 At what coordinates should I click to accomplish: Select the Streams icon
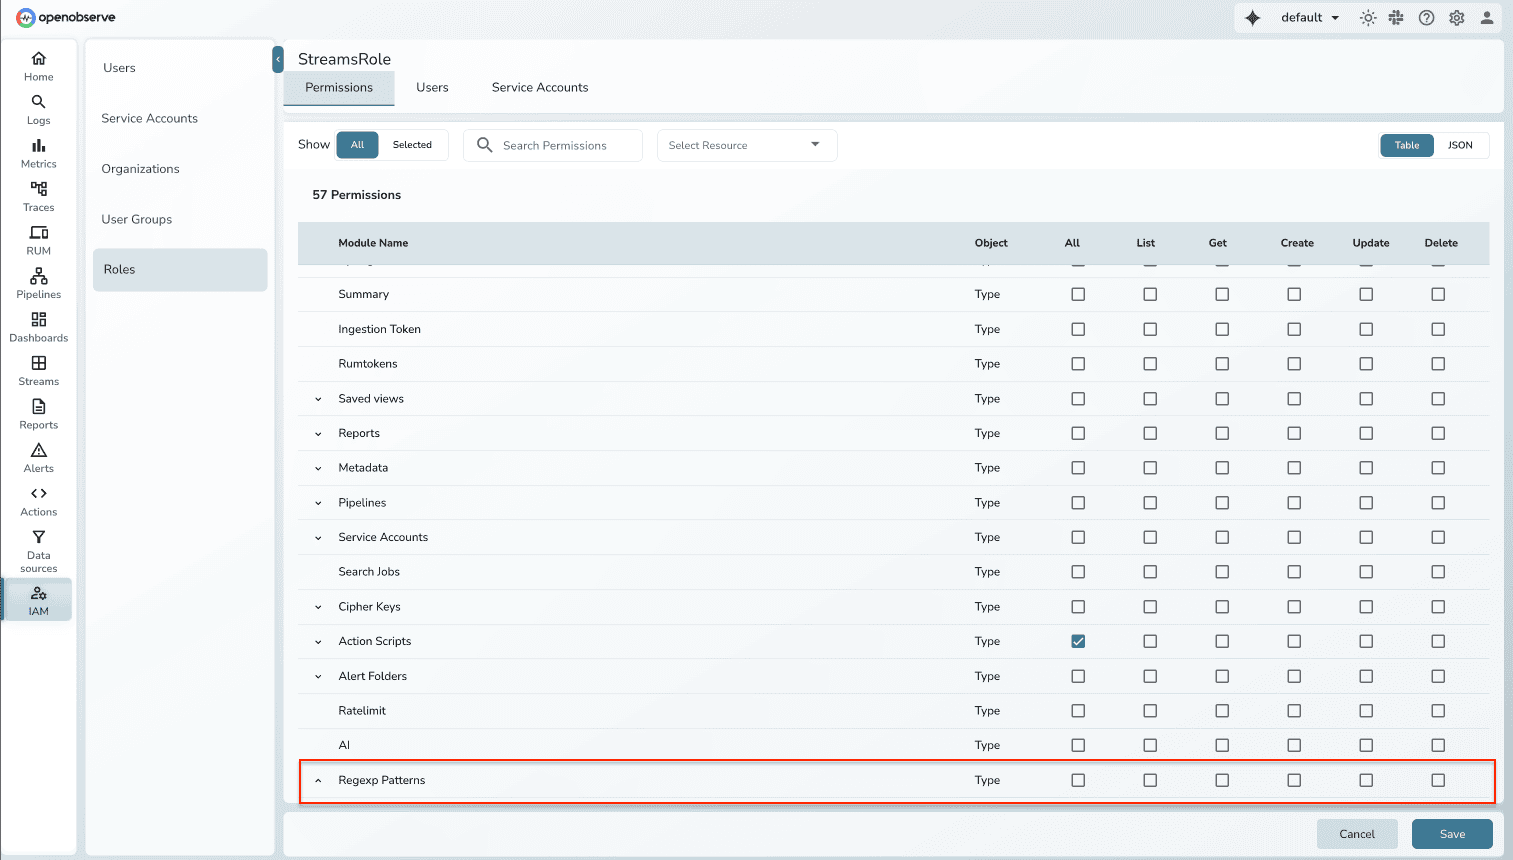pyautogui.click(x=38, y=370)
